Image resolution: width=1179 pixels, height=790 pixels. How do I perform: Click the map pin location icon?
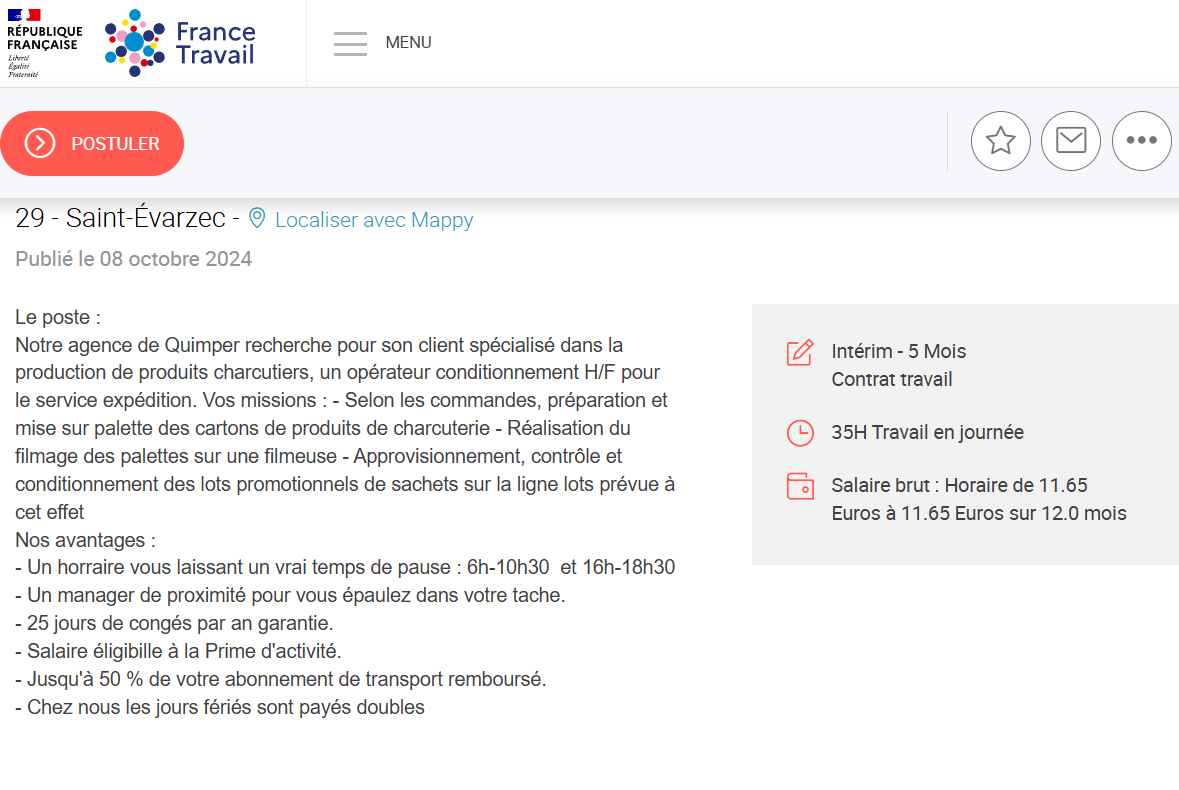click(257, 218)
